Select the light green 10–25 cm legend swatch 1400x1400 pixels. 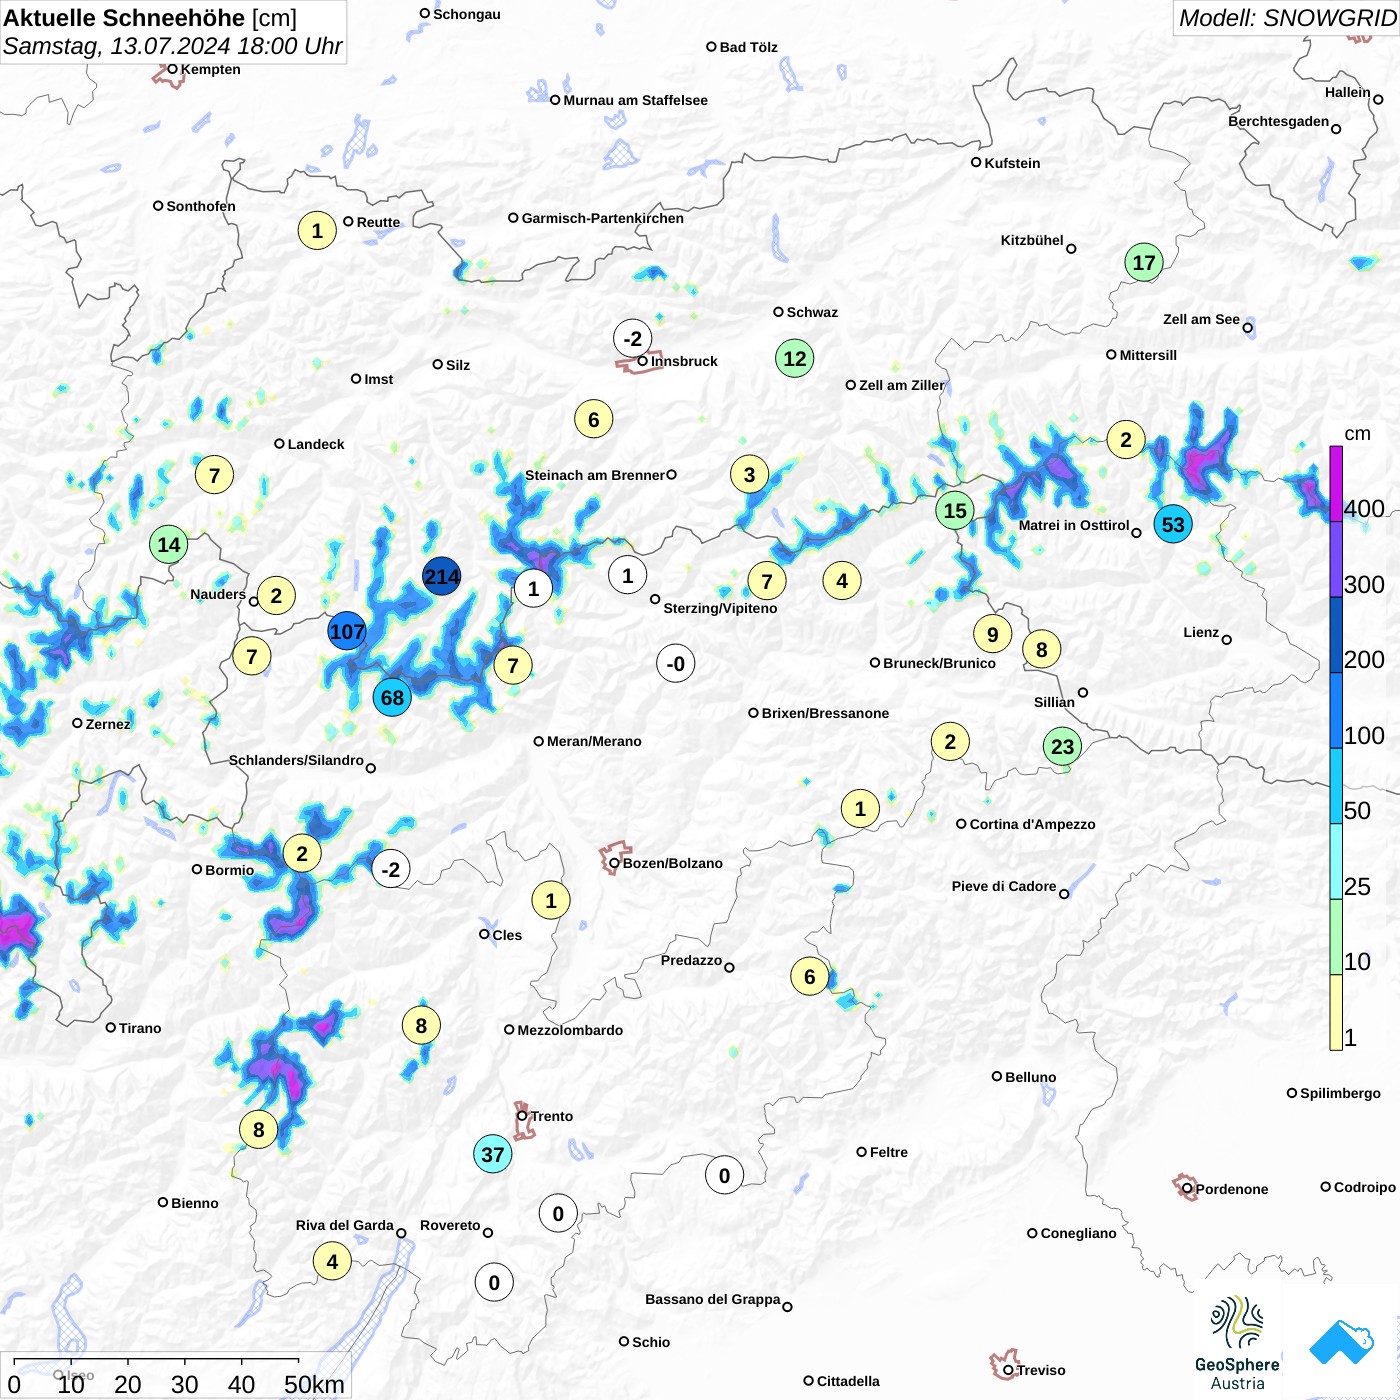point(1336,937)
